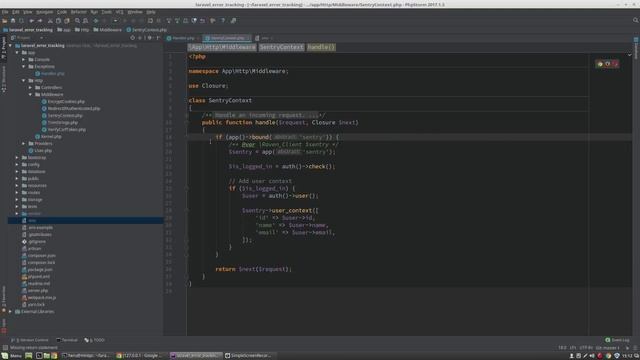Select RedirectIfAuthenticated.php in project tree
The image size is (640, 360).
click(71, 109)
